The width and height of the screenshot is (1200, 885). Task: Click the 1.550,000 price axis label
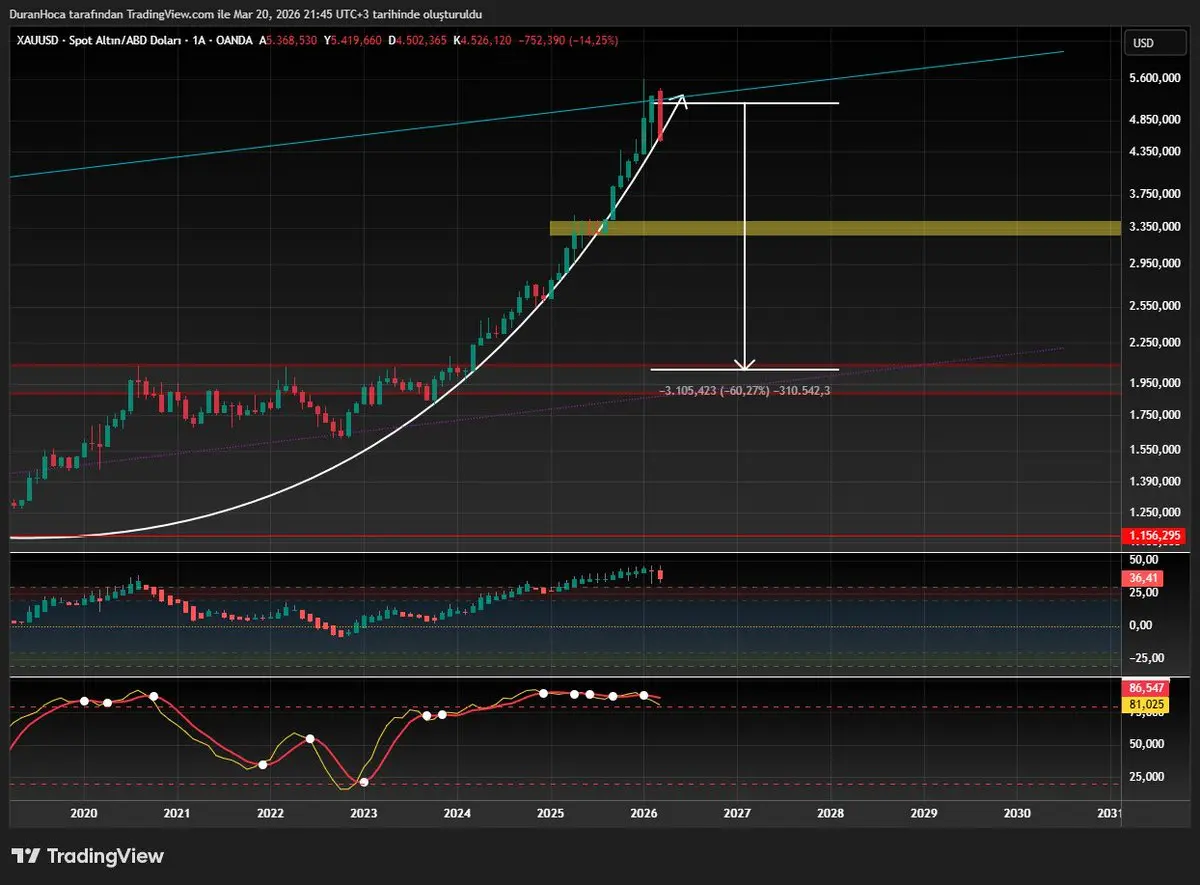(1157, 451)
